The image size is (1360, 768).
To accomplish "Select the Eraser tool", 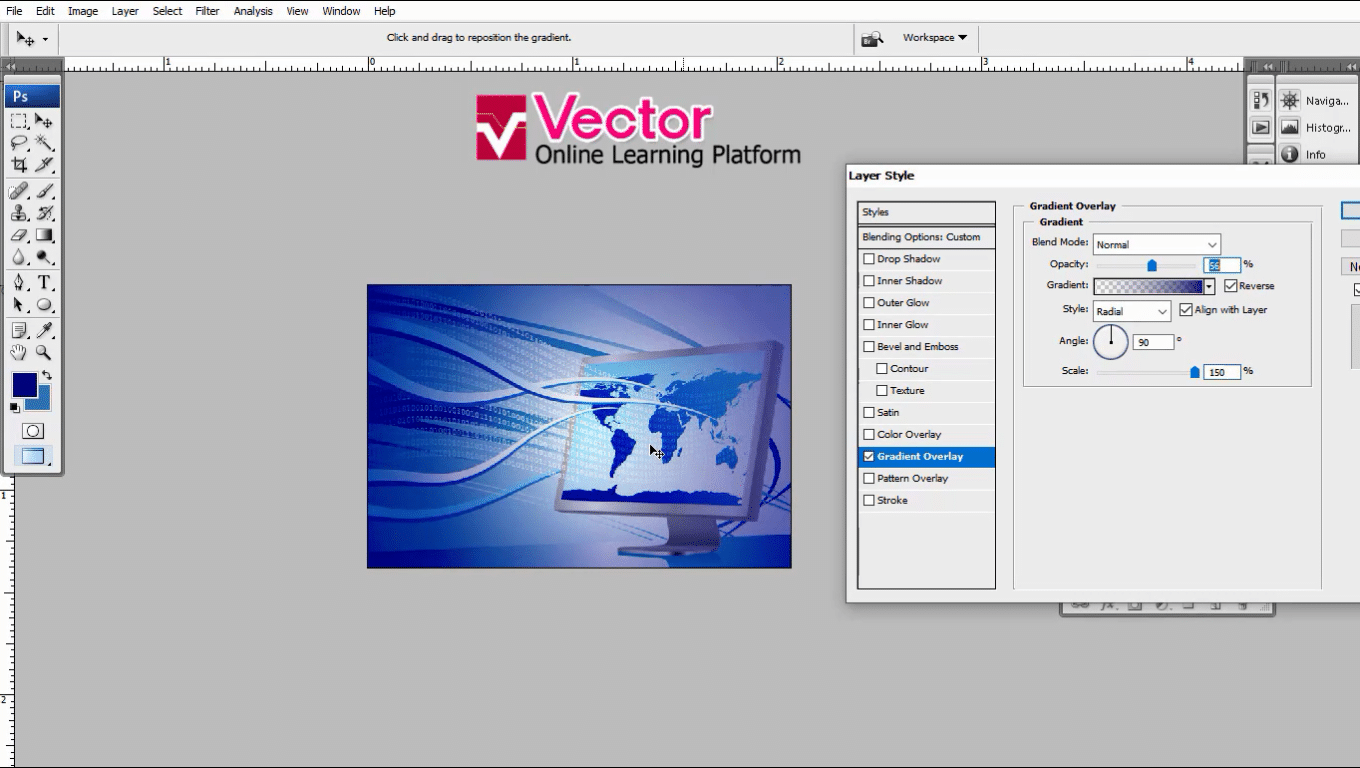I will pos(19,235).
